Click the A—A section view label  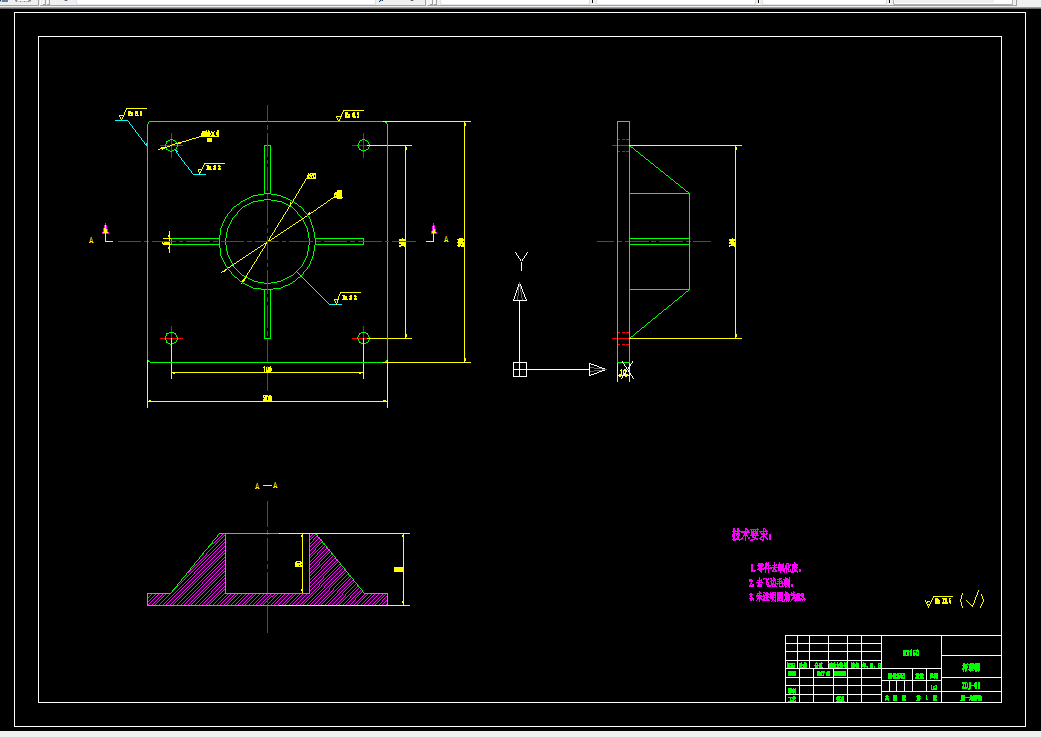tap(266, 486)
